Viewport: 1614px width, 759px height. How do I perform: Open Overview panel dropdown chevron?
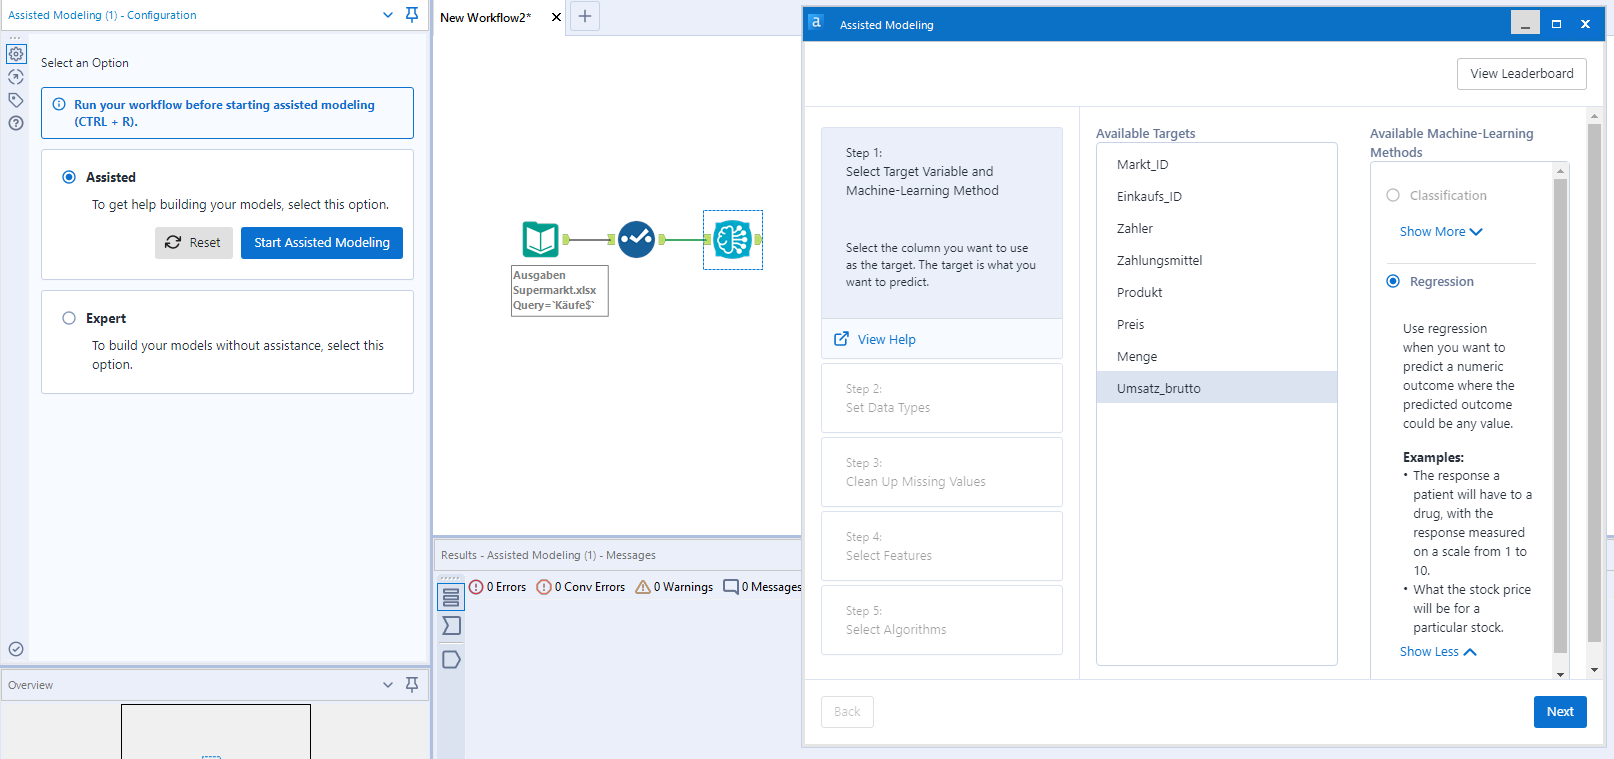[x=388, y=685]
